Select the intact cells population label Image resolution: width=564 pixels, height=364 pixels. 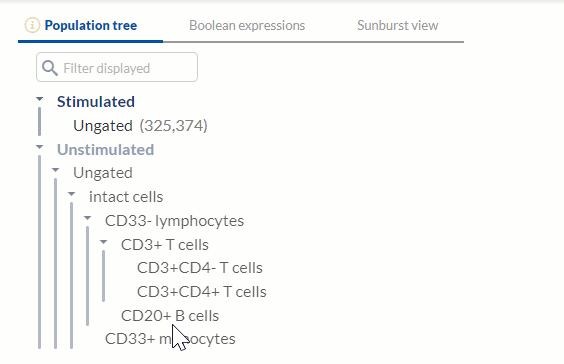tap(126, 197)
